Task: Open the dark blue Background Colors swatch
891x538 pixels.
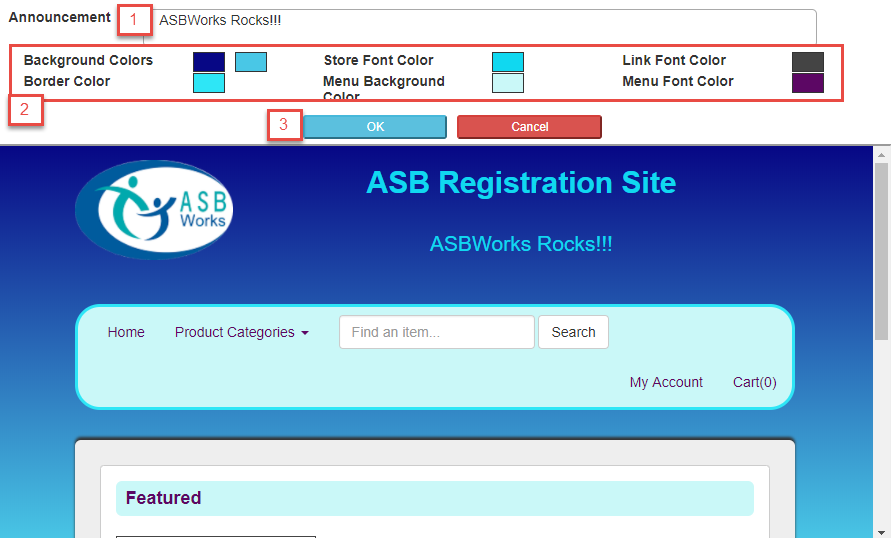Action: point(209,62)
